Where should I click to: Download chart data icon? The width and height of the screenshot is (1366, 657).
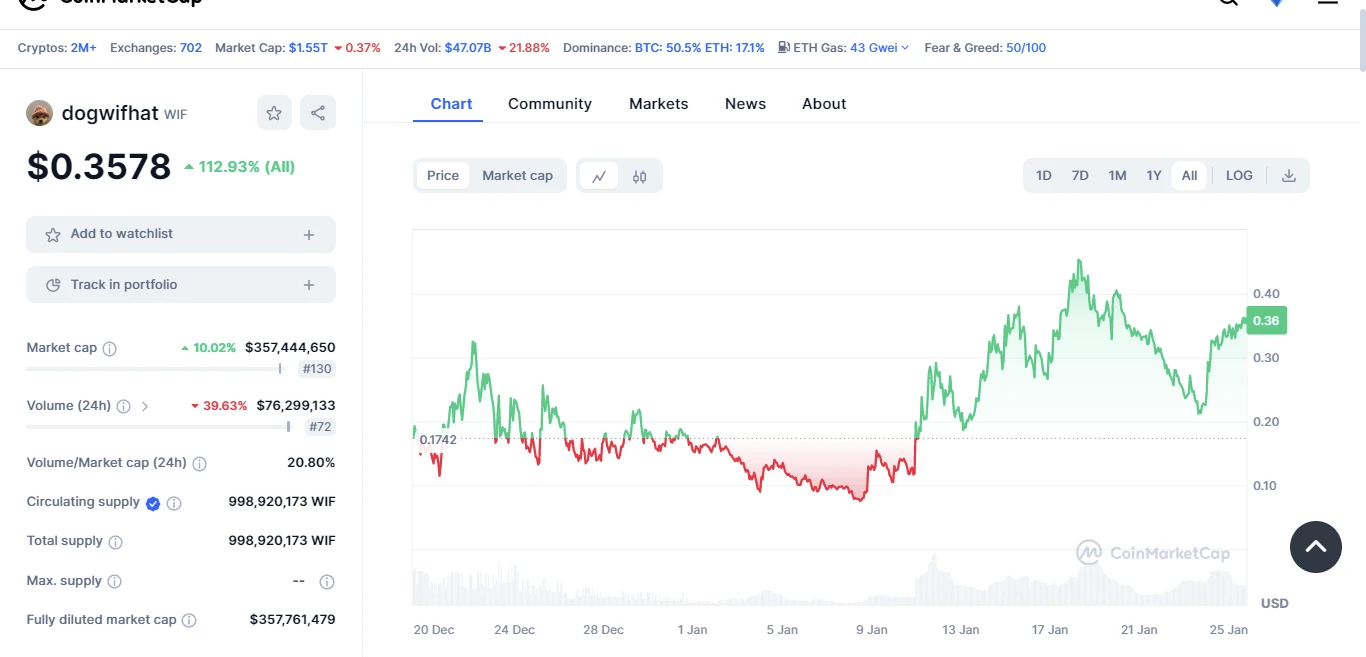tap(1289, 176)
